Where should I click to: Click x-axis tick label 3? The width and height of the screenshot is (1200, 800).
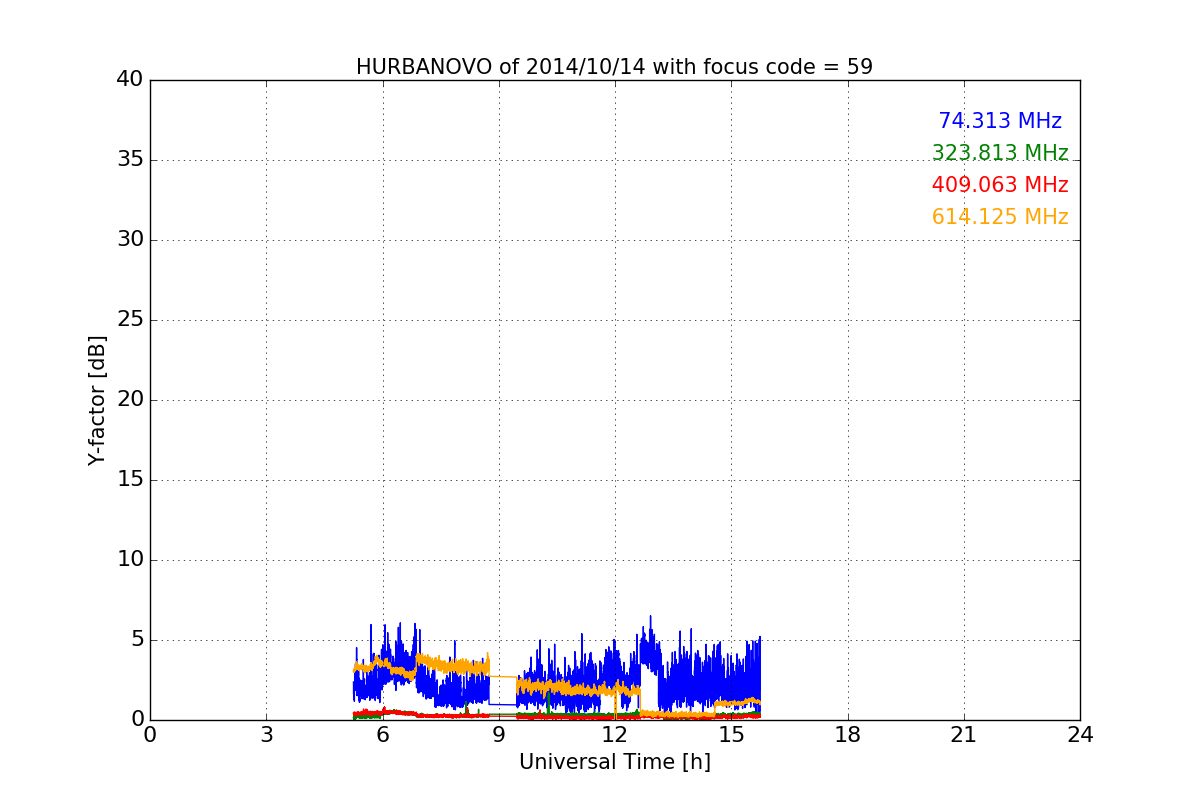coord(266,735)
